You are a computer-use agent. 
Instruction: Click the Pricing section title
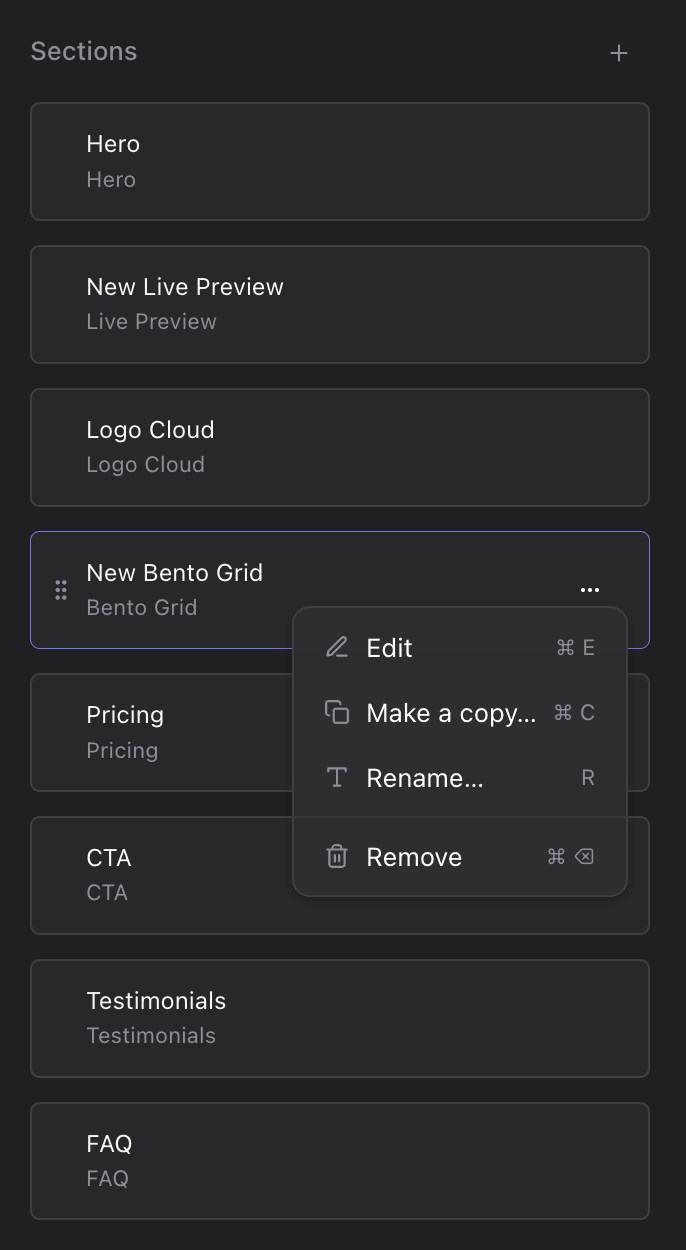point(125,715)
